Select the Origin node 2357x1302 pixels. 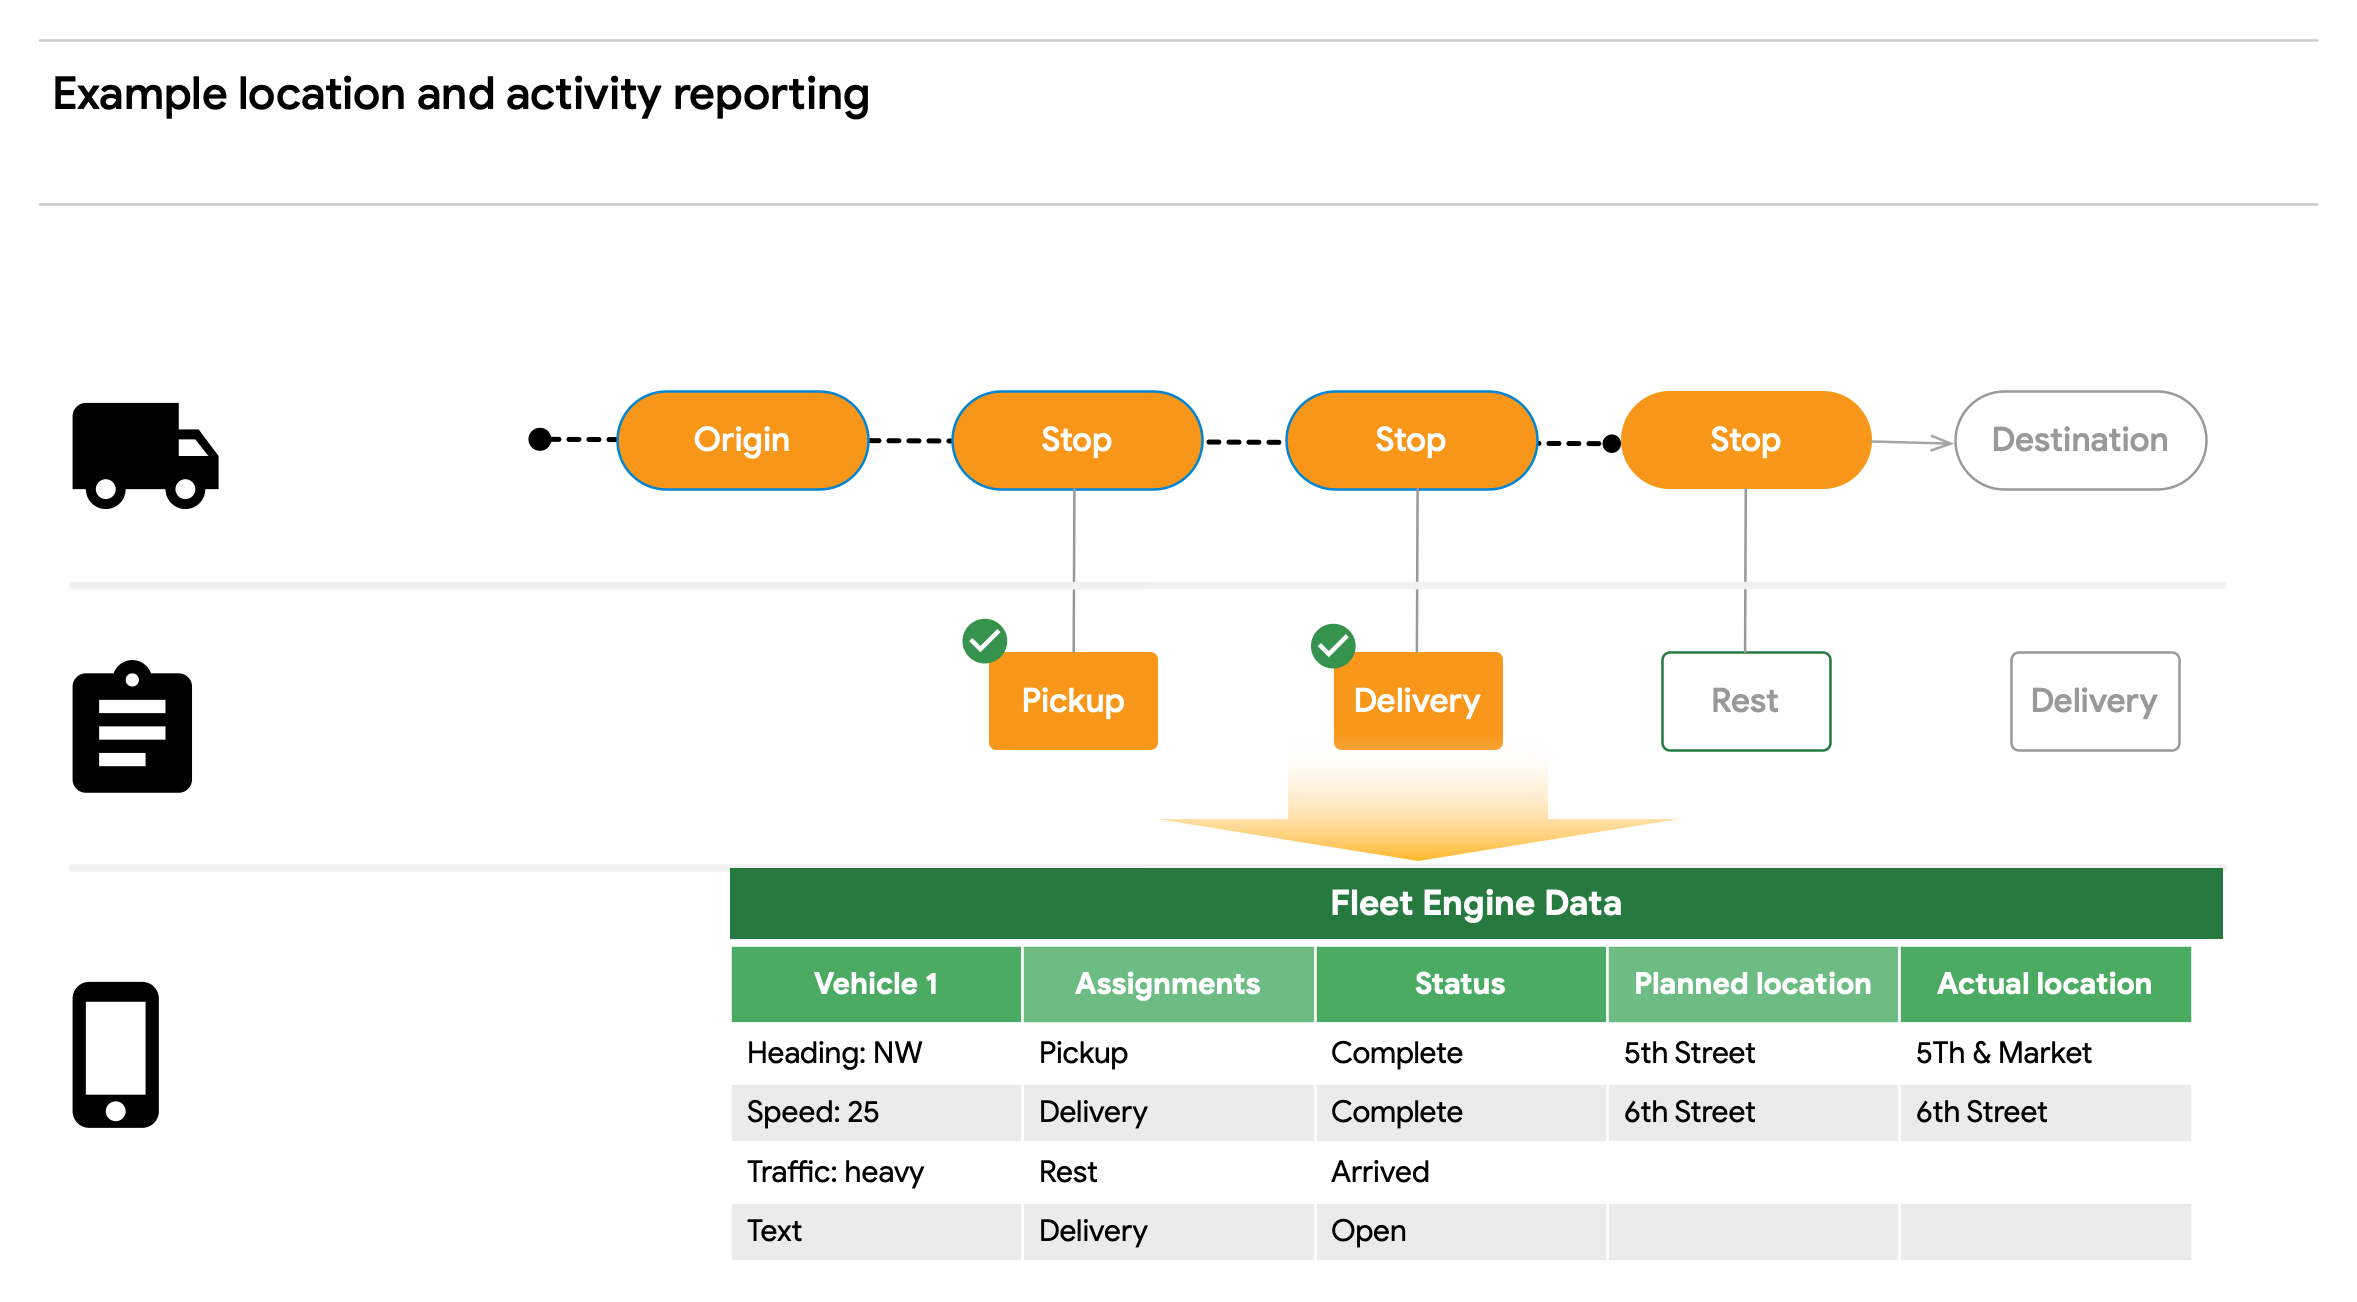point(742,440)
